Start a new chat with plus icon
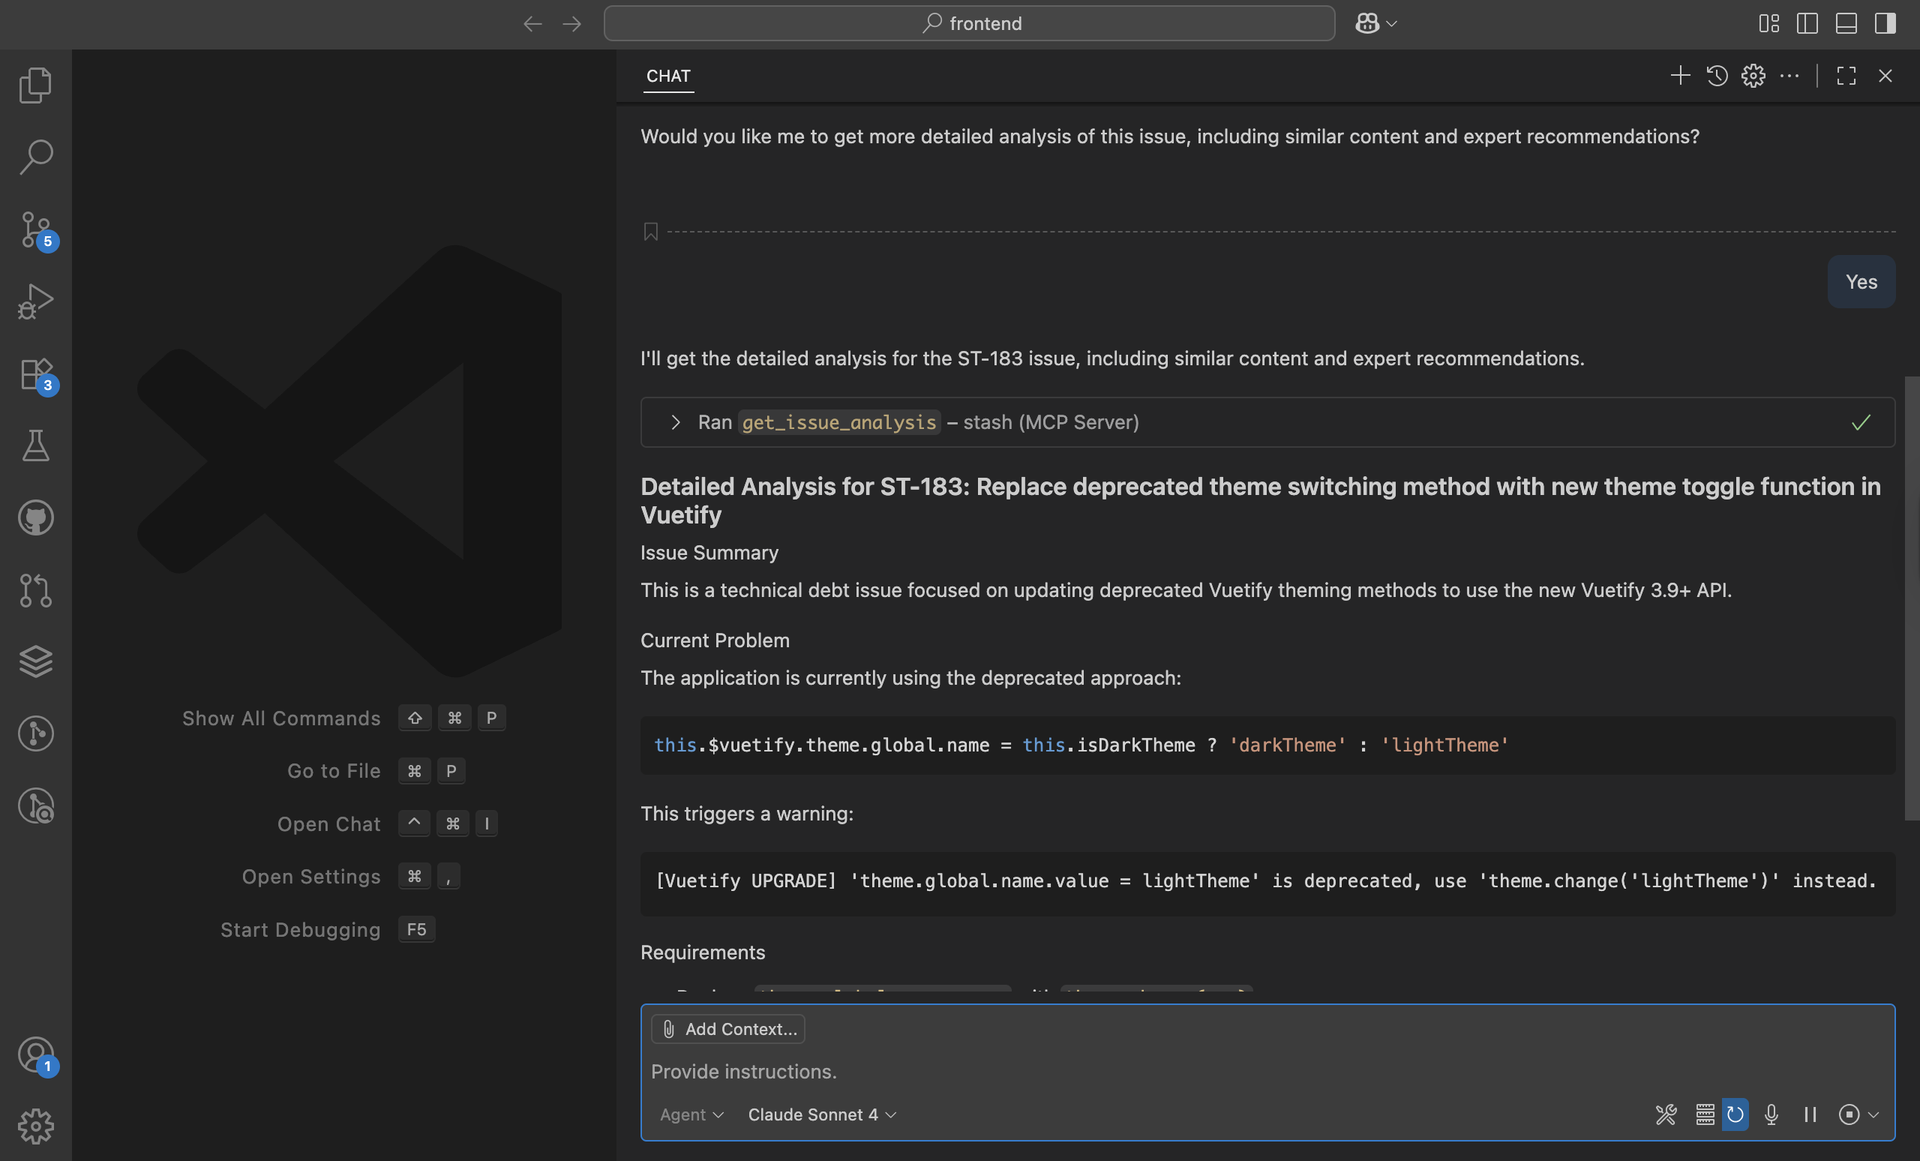 [1680, 76]
